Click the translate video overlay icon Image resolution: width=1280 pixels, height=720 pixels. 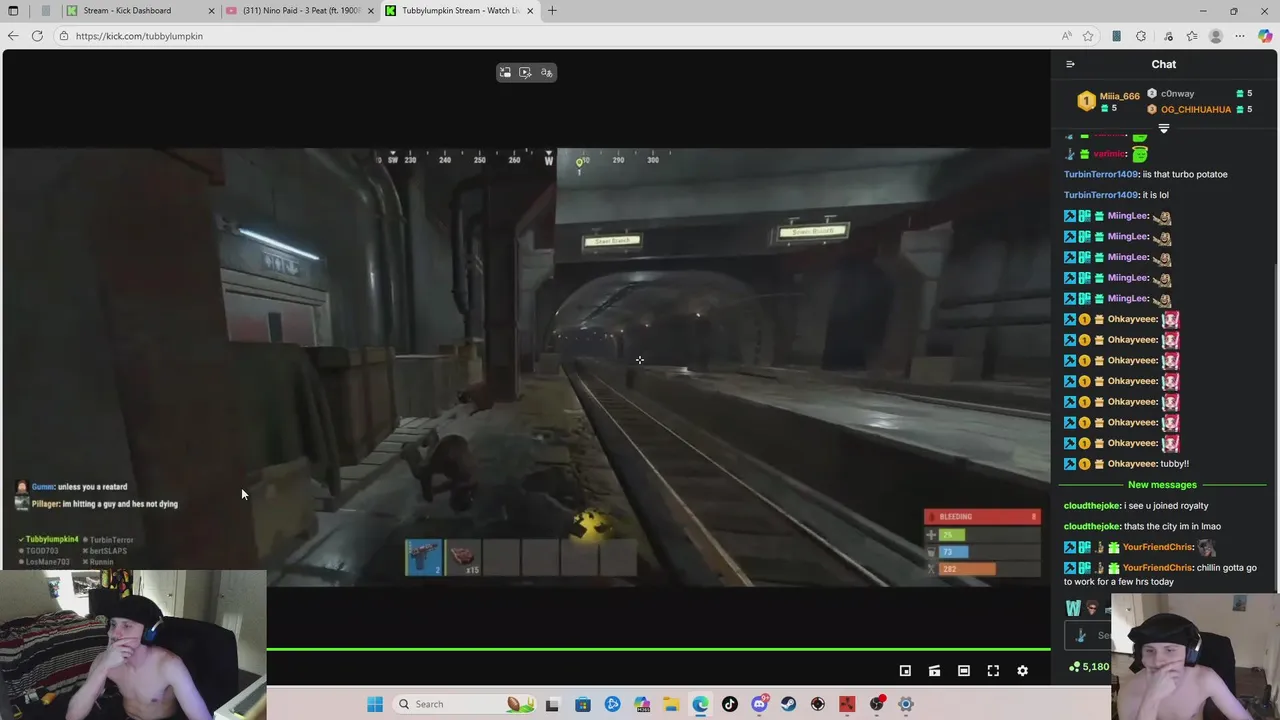click(546, 72)
